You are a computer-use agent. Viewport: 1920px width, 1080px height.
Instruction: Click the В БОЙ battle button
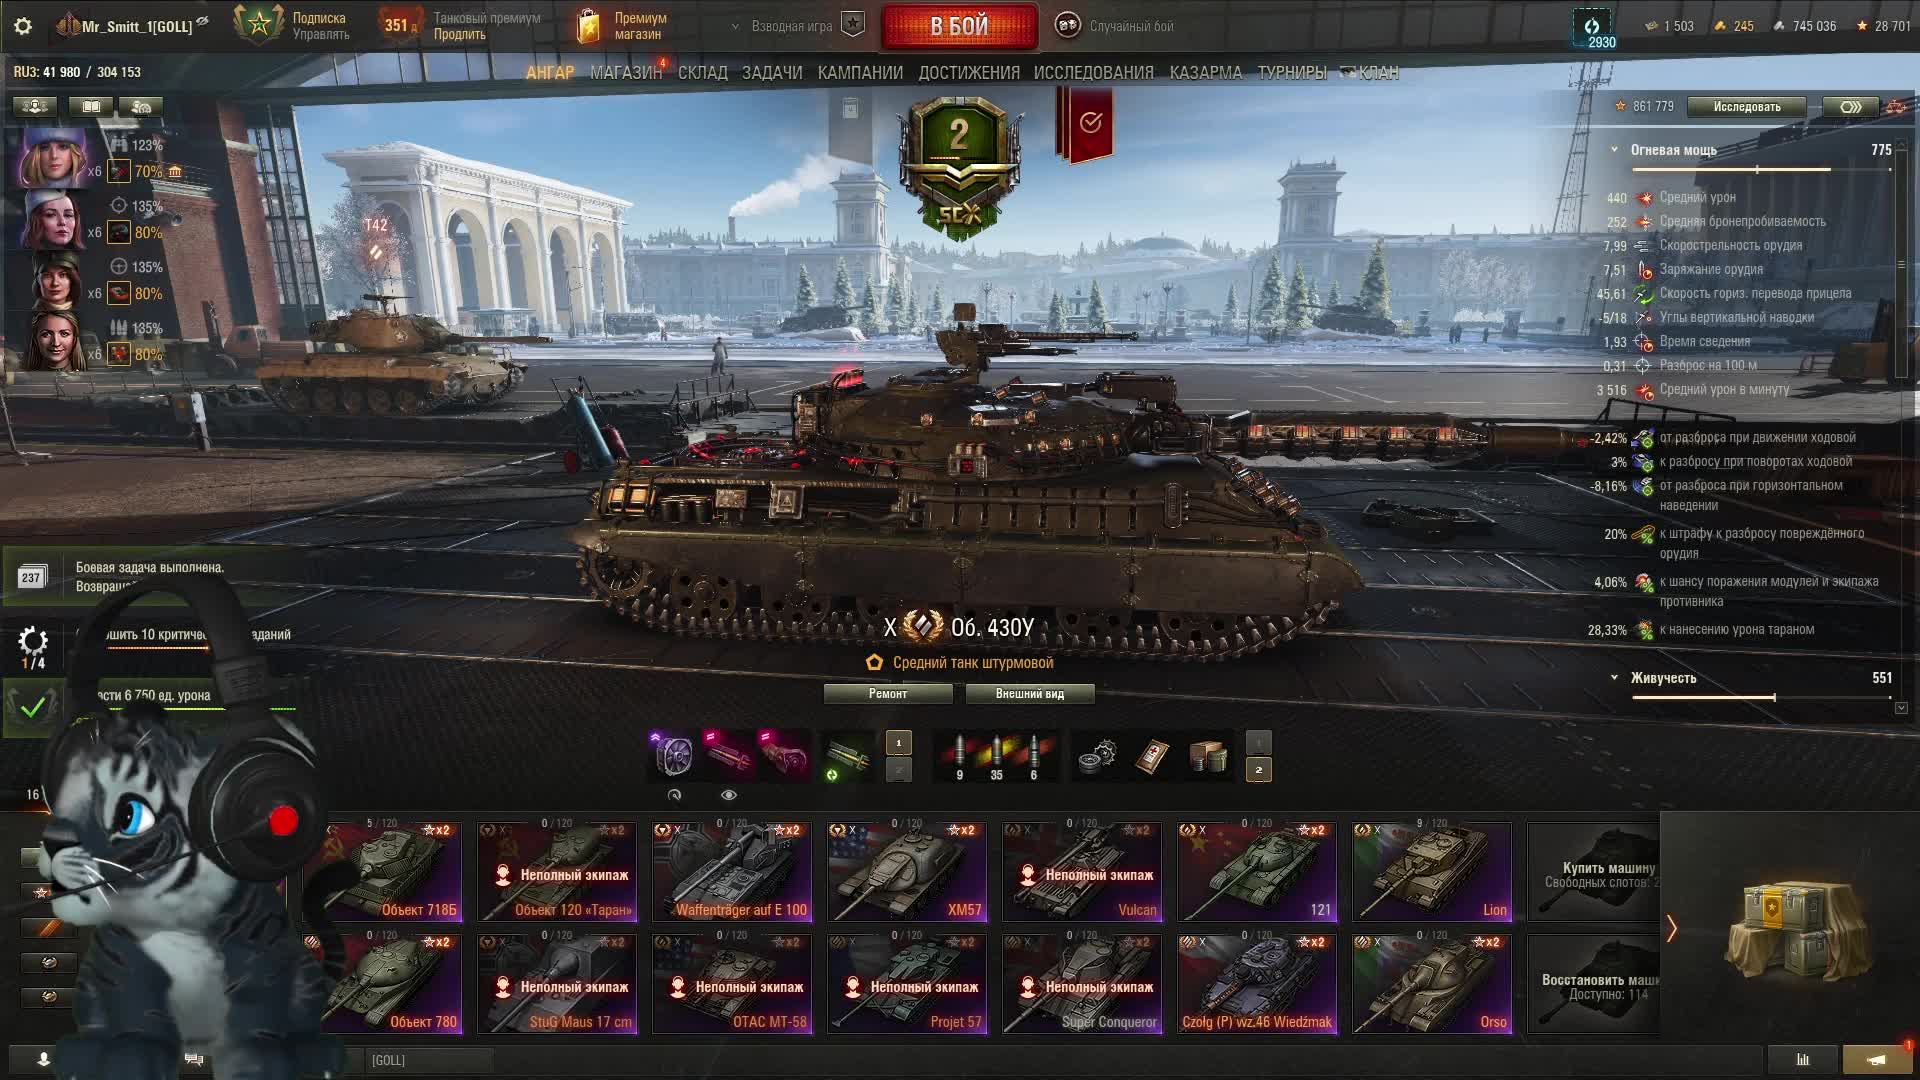click(x=959, y=27)
